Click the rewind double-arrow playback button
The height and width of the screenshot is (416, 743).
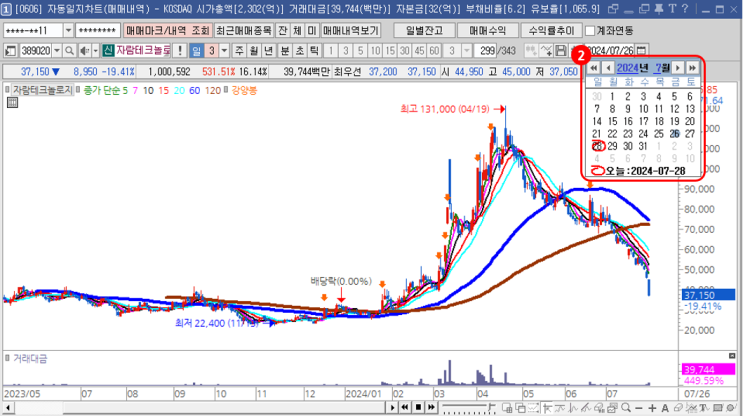tap(405, 407)
